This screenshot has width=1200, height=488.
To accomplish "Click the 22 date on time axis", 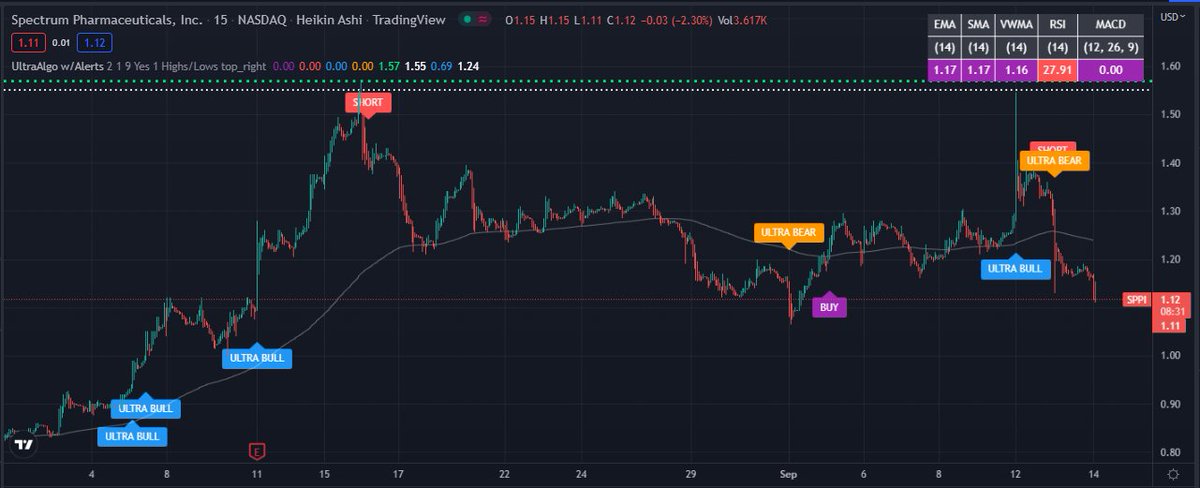I will [x=505, y=475].
